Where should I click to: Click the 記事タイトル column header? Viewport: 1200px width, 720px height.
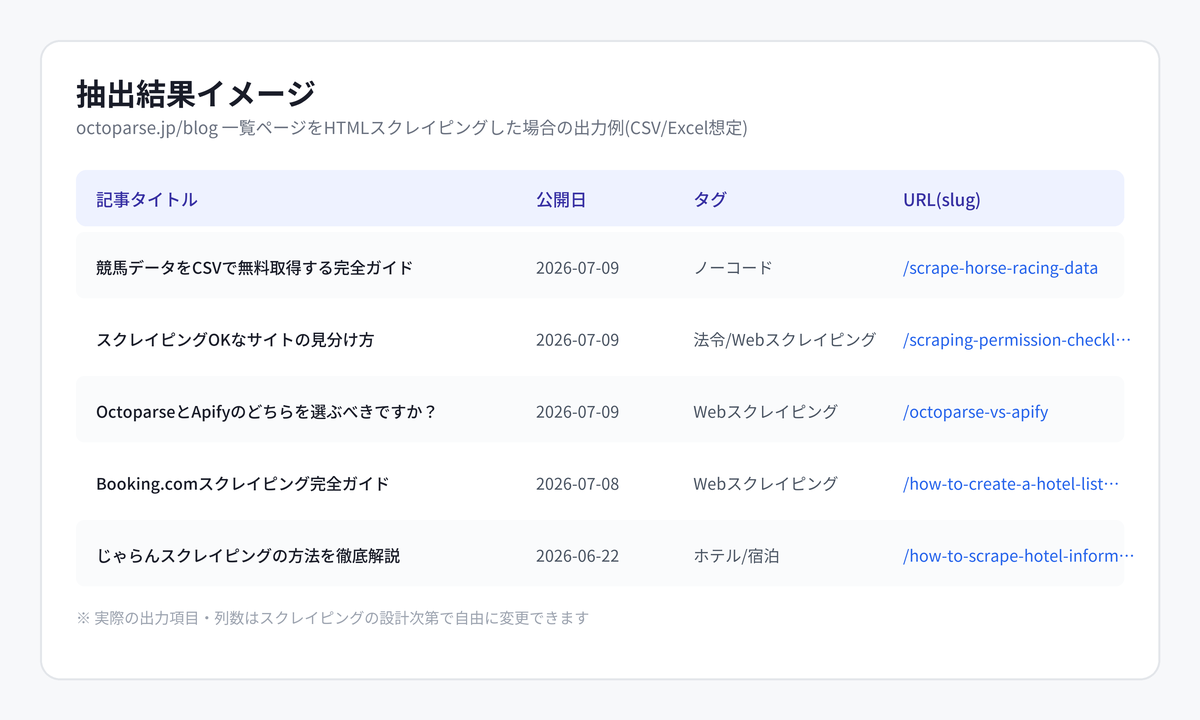coord(147,199)
